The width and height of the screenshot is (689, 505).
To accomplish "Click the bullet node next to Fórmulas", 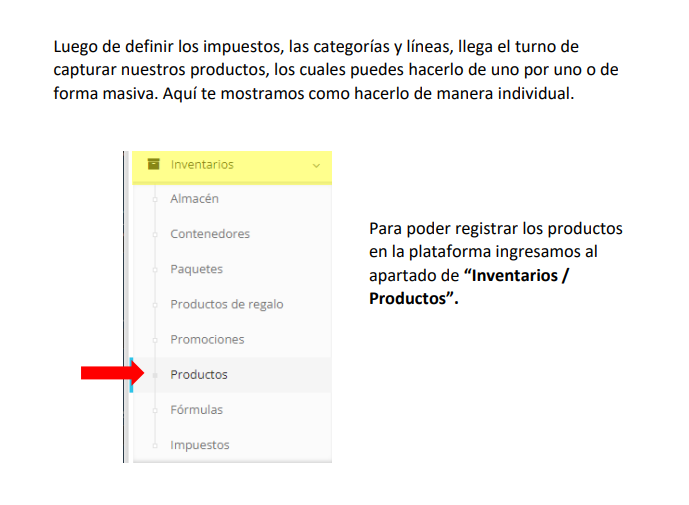I will (x=155, y=410).
